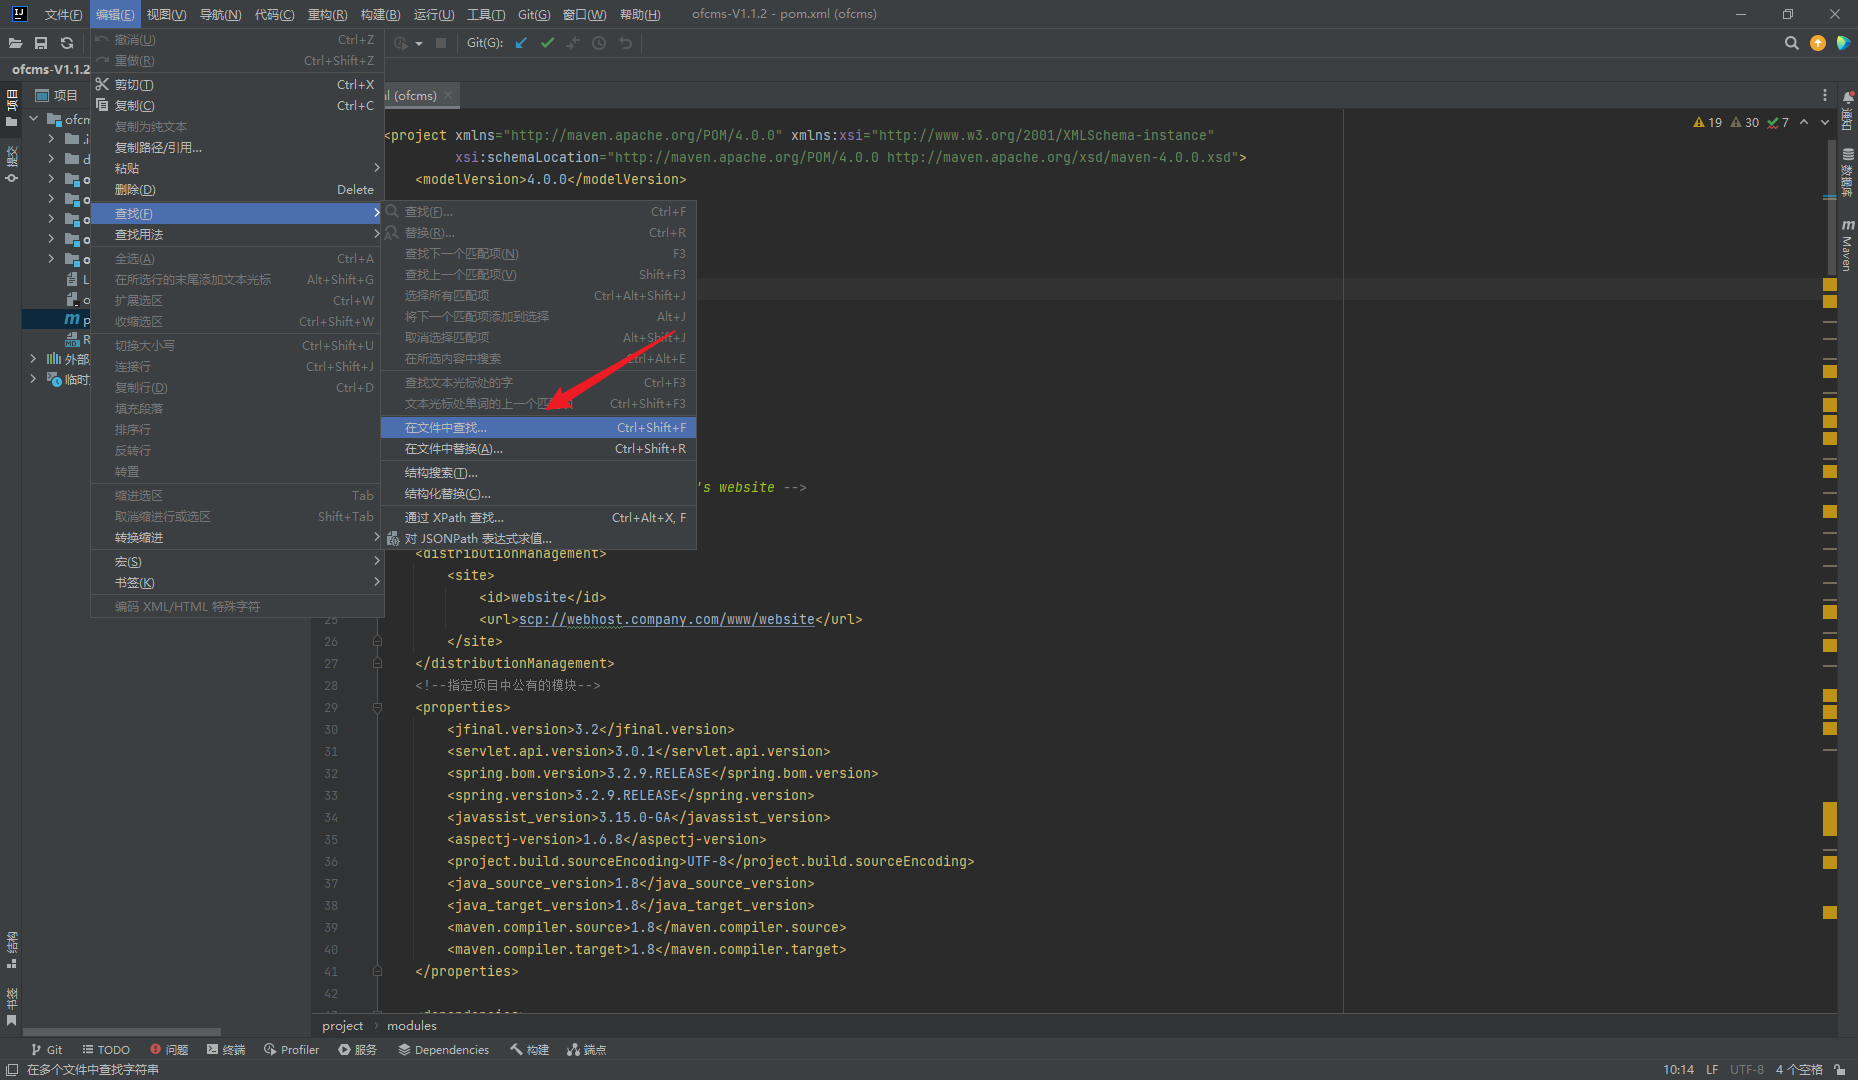Click the Git rollback arrow icon
Screen dimensions: 1858x1080
pyautogui.click(x=626, y=43)
